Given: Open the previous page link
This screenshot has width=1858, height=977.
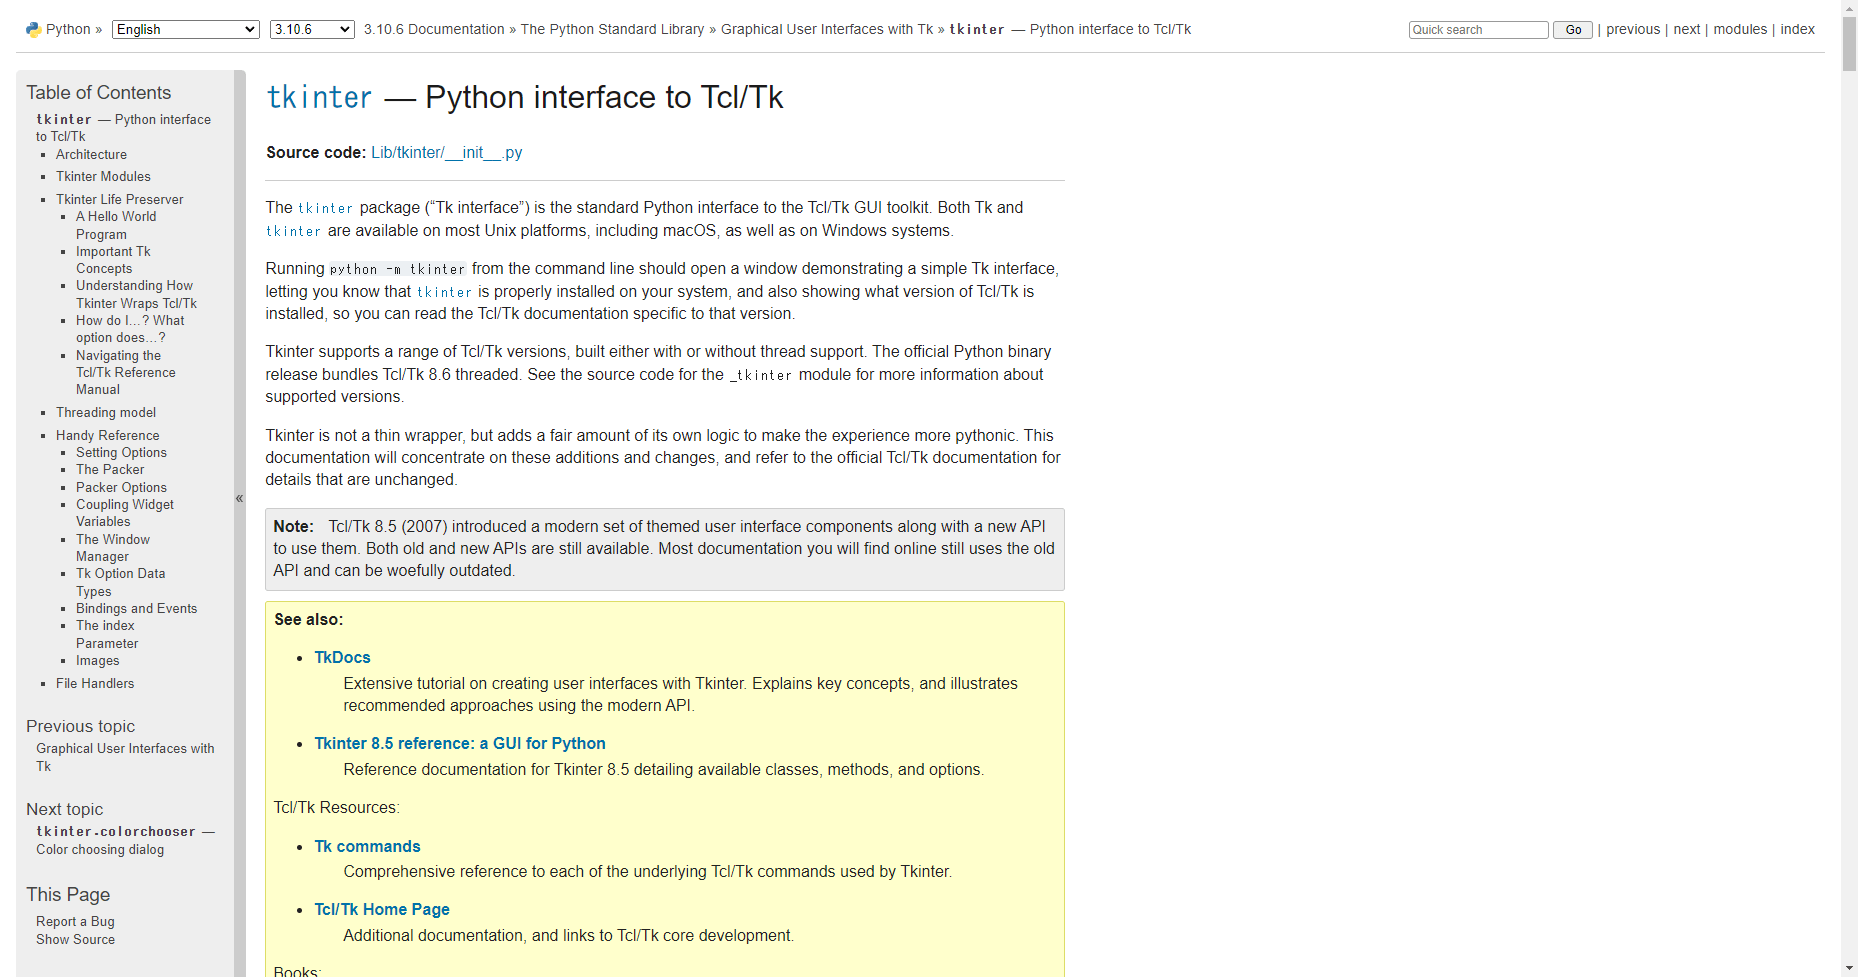Looking at the screenshot, I should point(1633,29).
